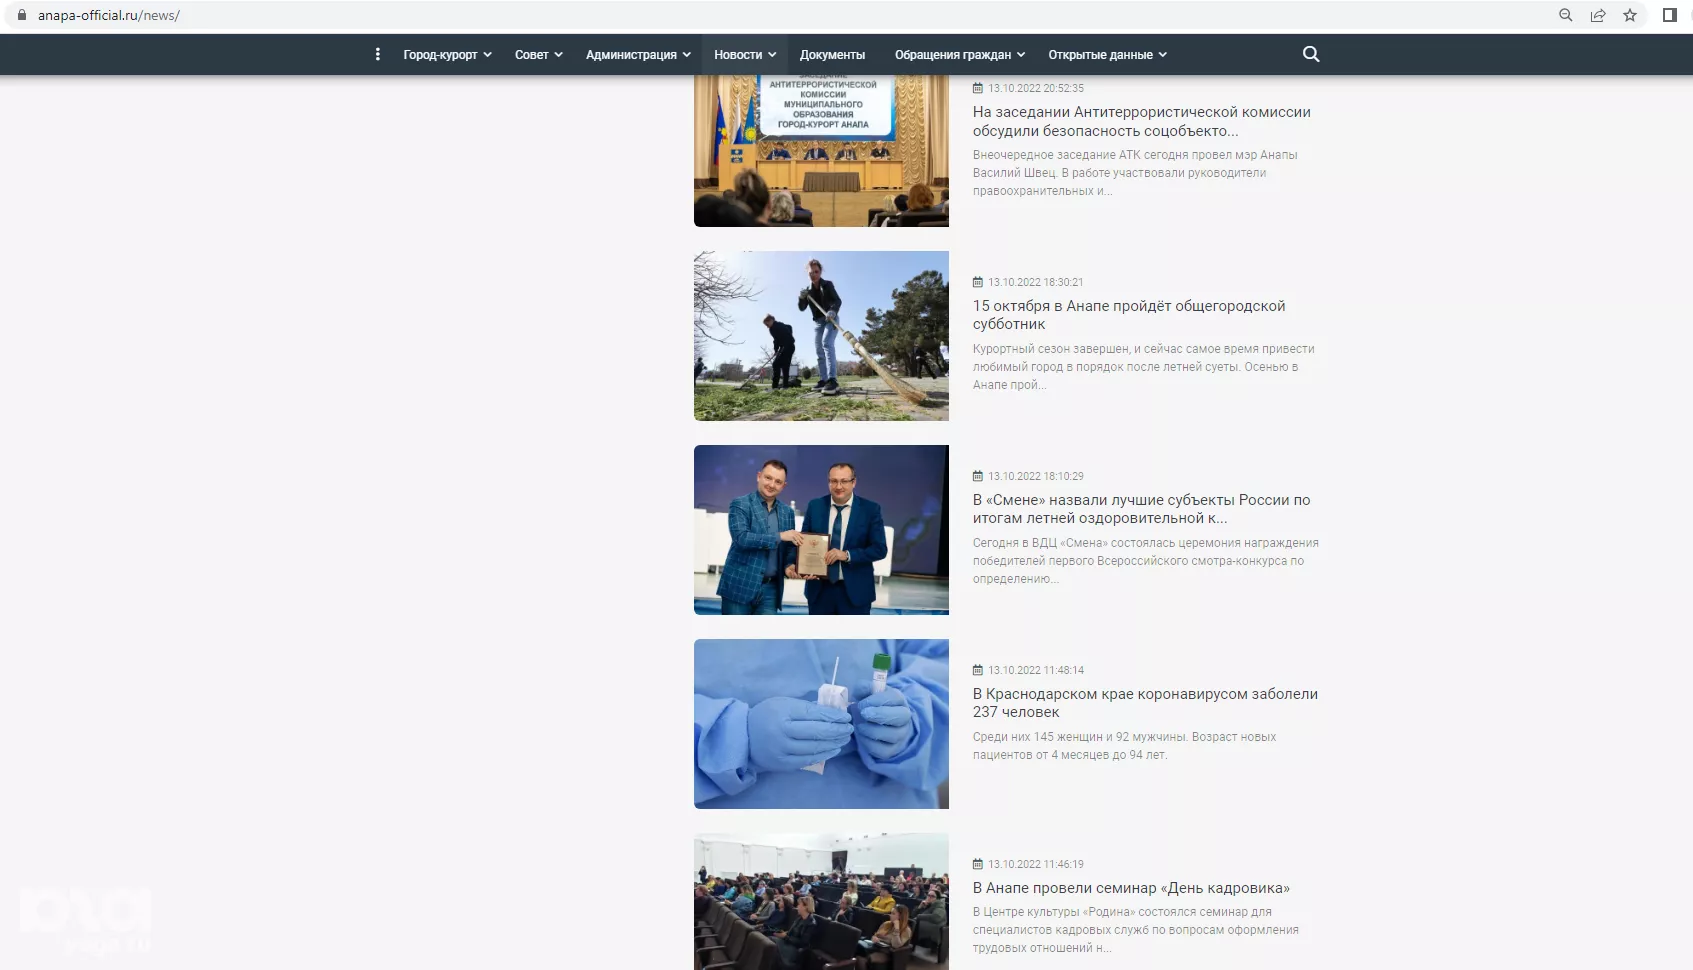Image resolution: width=1693 pixels, height=970 pixels.
Task: Click thumbnail of two men holding award
Action: coord(821,529)
